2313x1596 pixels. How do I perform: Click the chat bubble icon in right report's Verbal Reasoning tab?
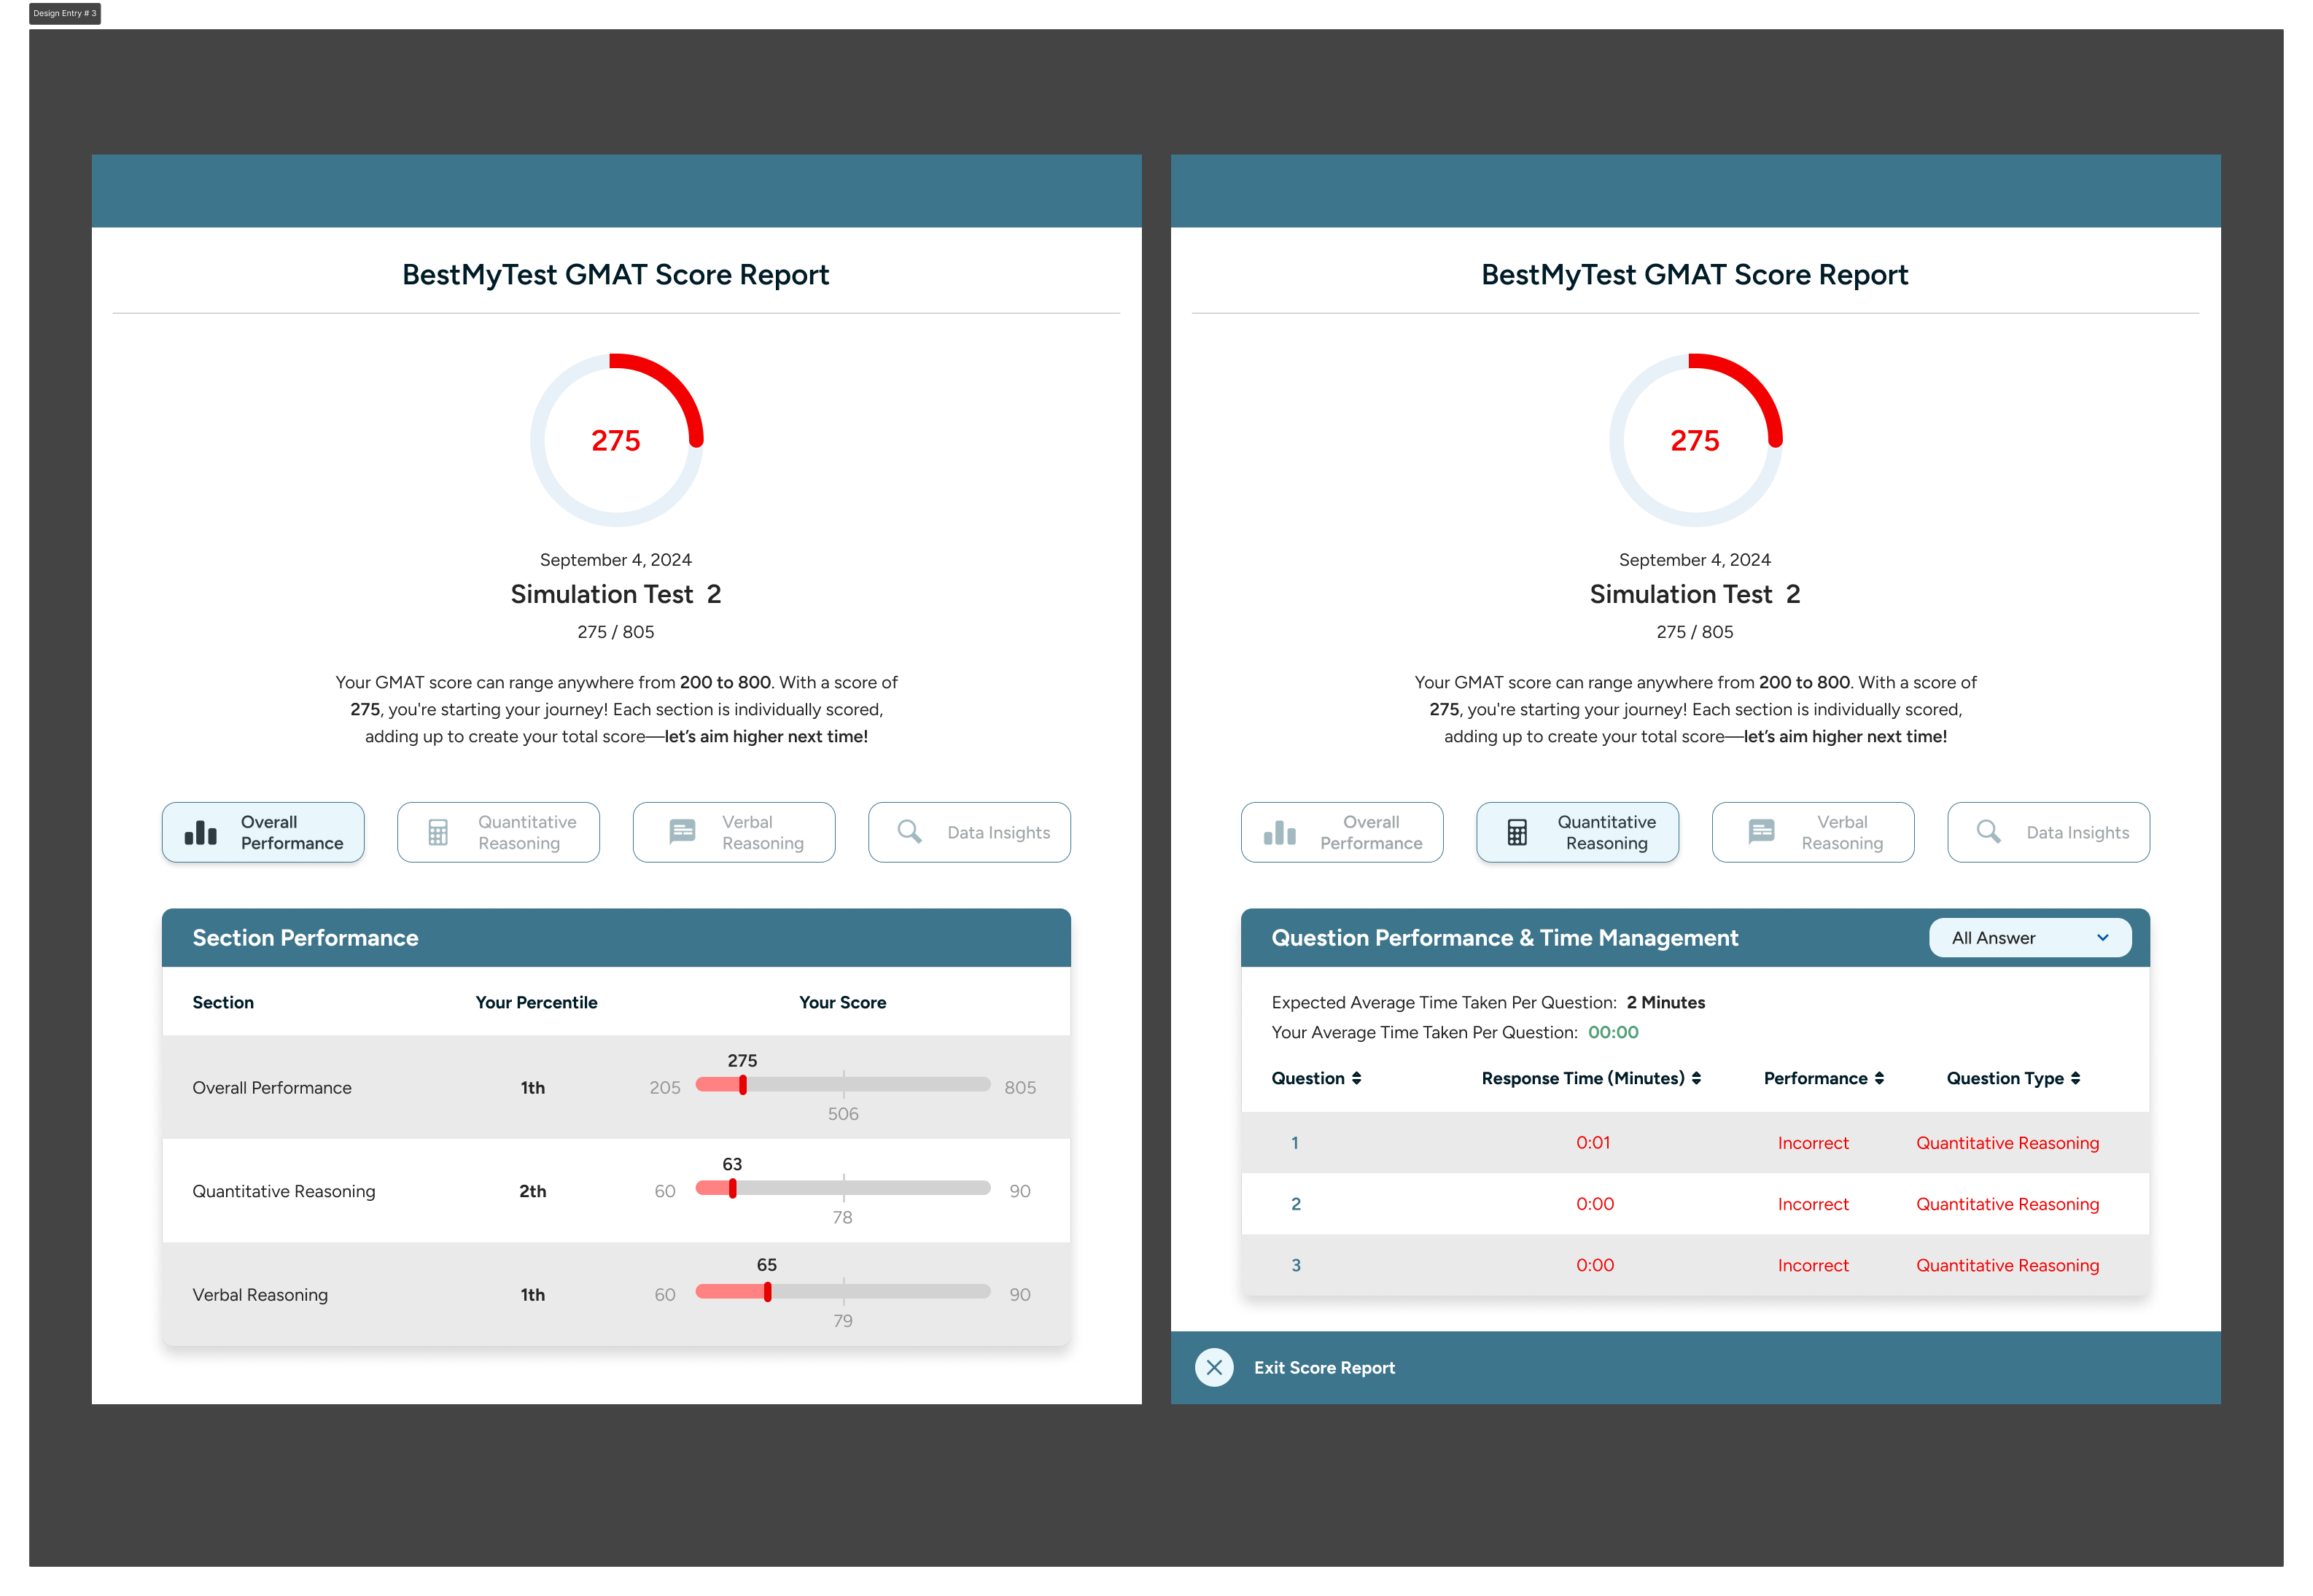click(x=1761, y=832)
